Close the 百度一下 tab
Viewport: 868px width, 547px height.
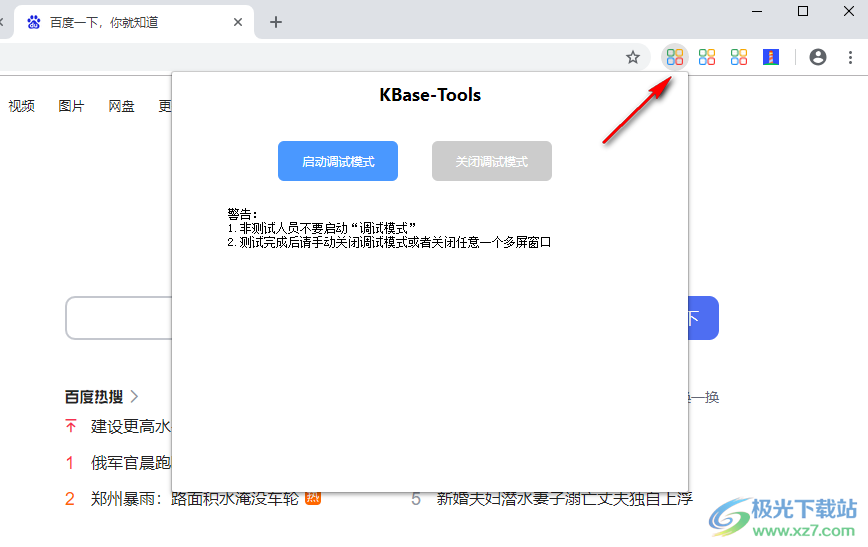click(238, 22)
